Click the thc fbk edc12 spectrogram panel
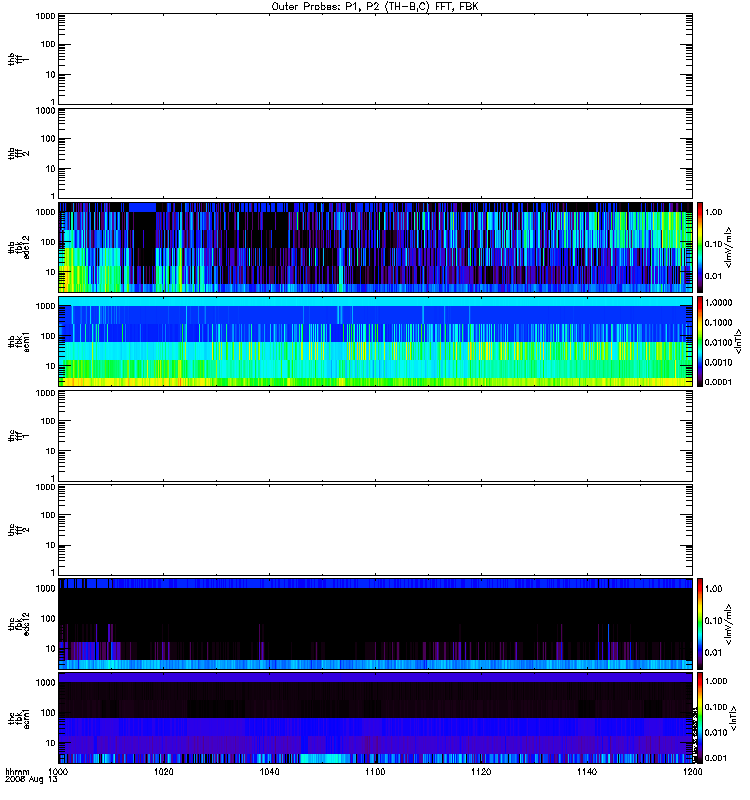The image size is (750, 800). coord(376,624)
